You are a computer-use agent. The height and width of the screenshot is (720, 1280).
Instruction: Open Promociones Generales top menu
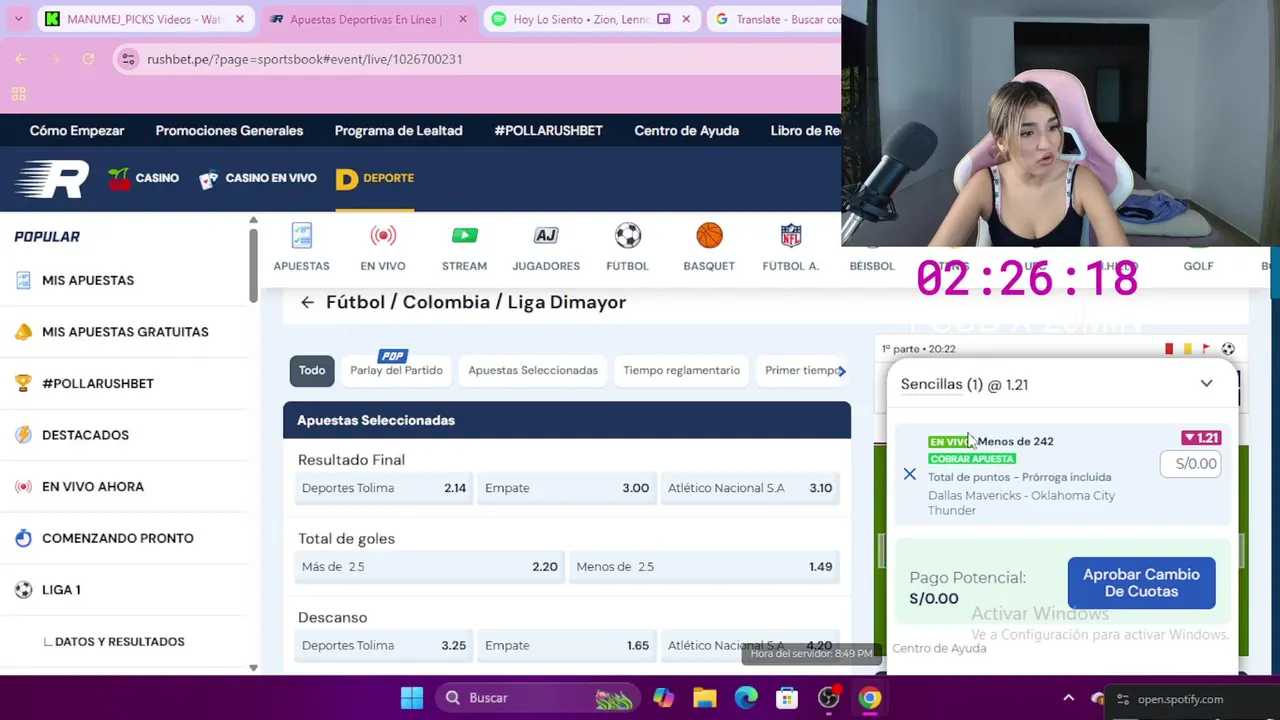click(229, 131)
